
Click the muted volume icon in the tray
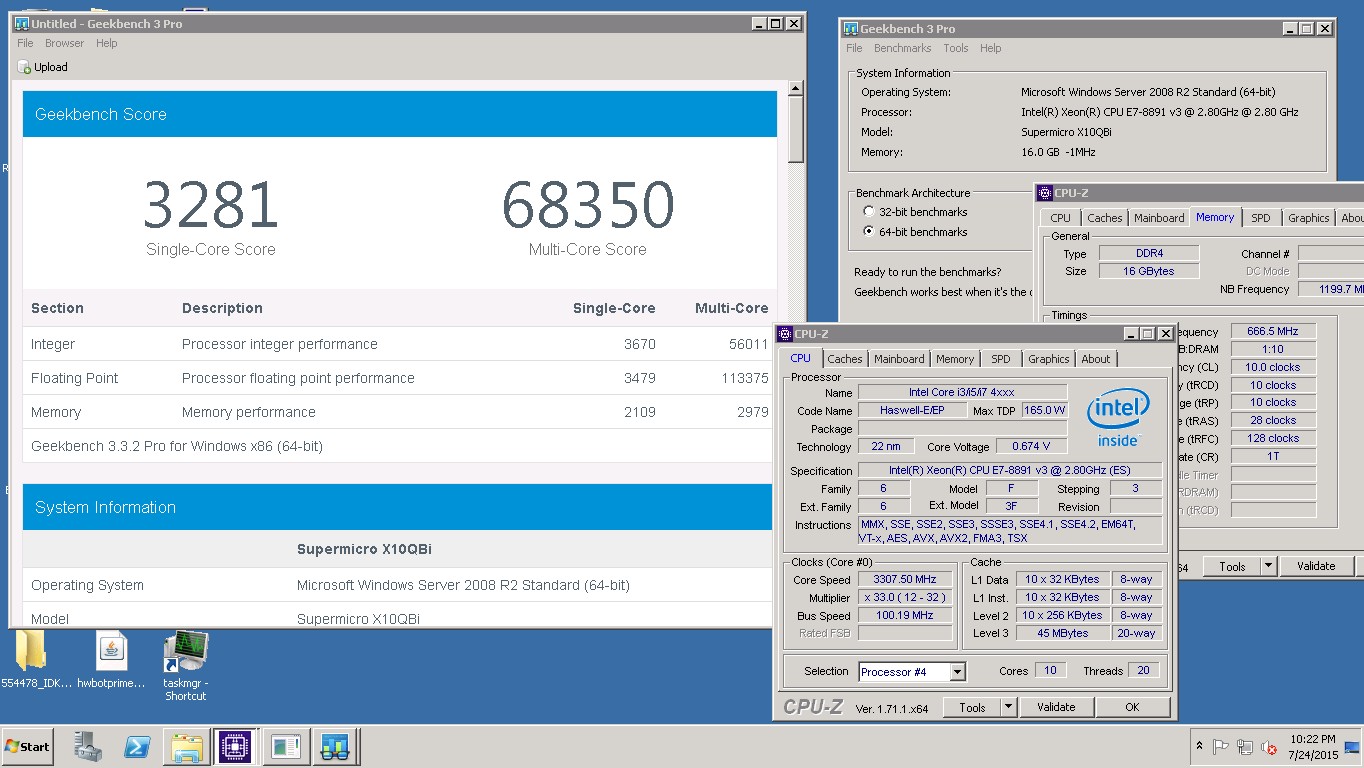point(1269,747)
